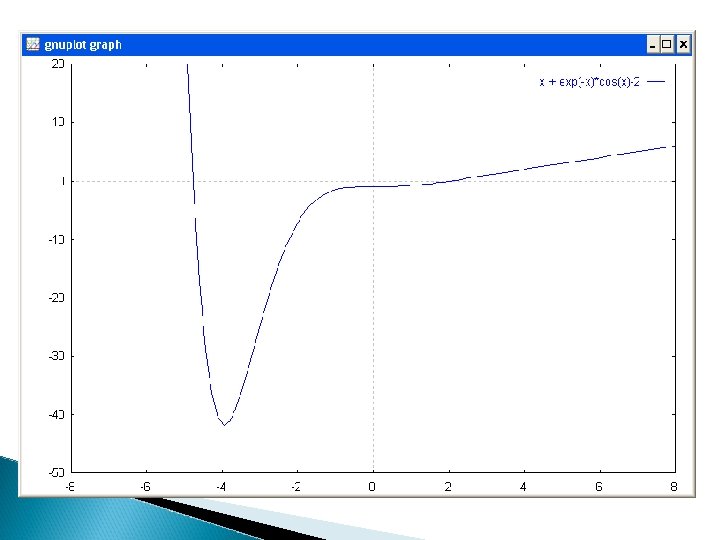Click the x-axis label 2
Viewport: 720px width, 540px height.
[448, 487]
